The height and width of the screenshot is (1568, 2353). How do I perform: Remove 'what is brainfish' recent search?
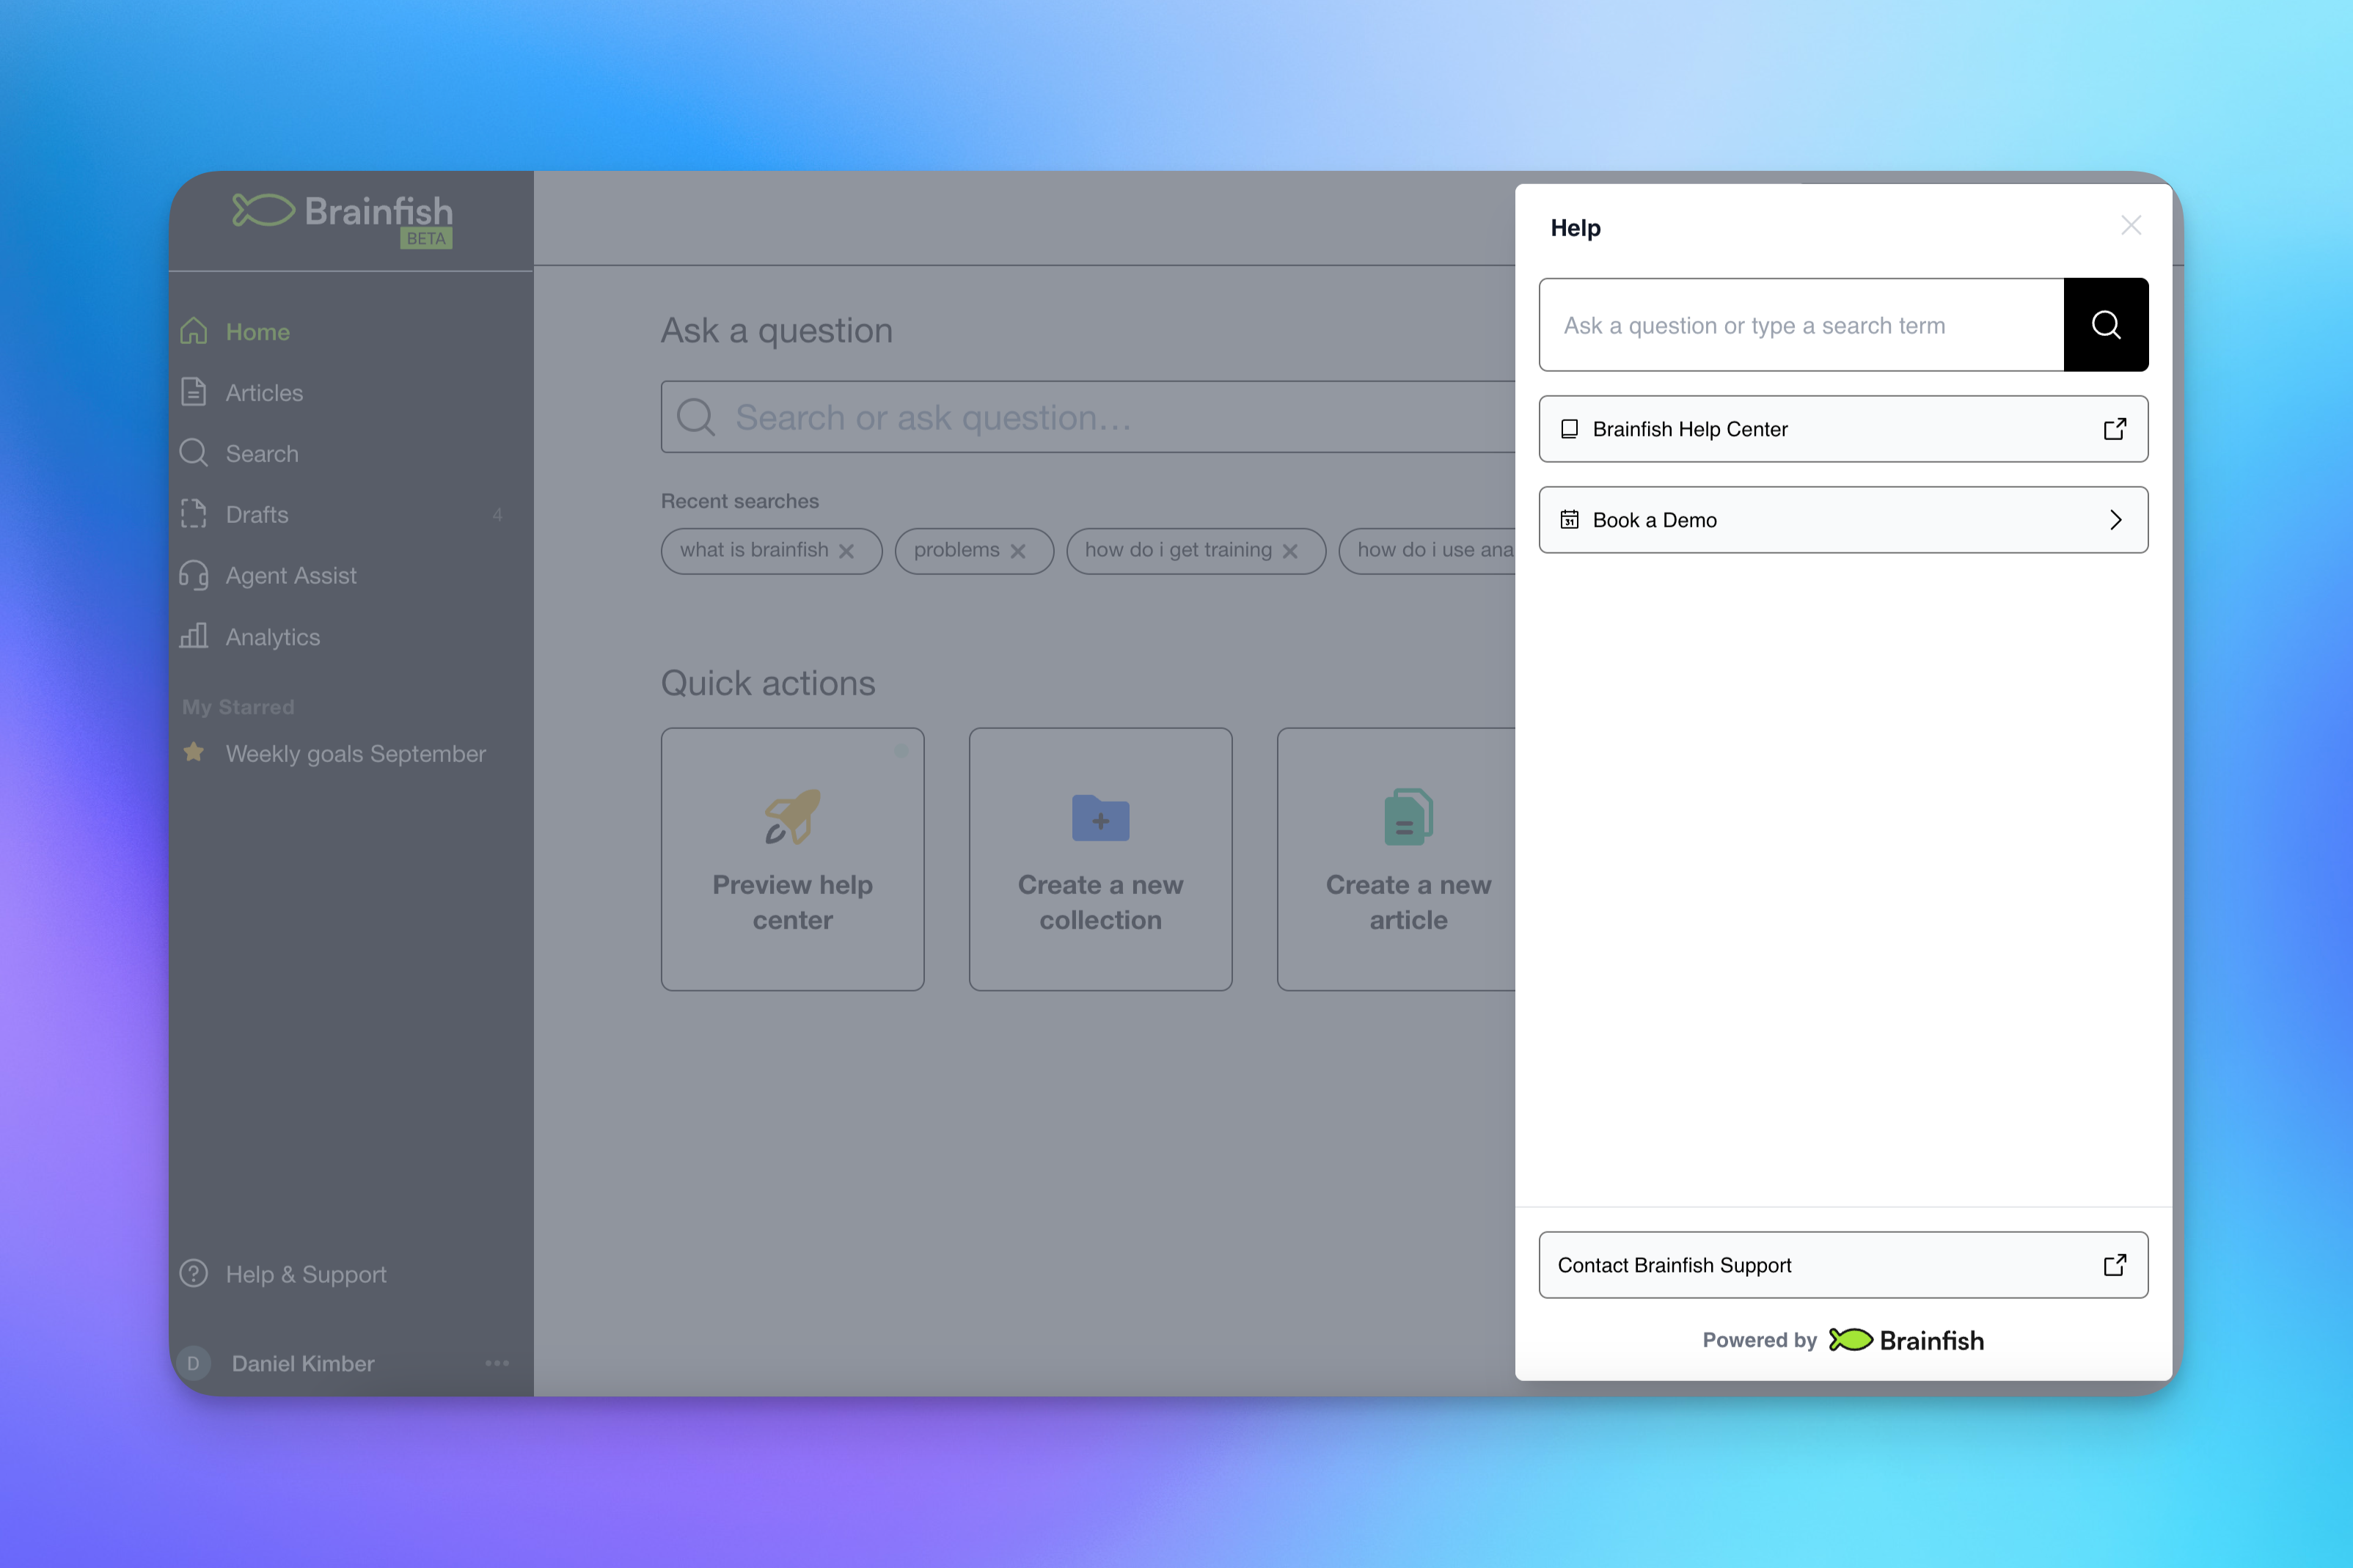click(846, 552)
